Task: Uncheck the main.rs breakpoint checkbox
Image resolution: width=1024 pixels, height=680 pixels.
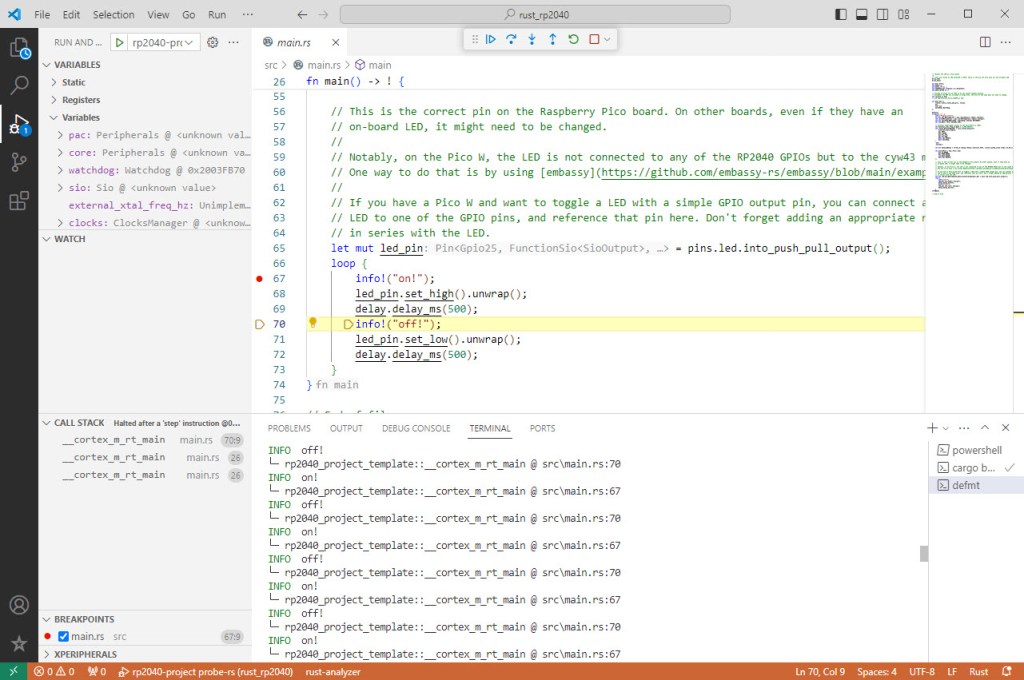Action: pyautogui.click(x=63, y=636)
